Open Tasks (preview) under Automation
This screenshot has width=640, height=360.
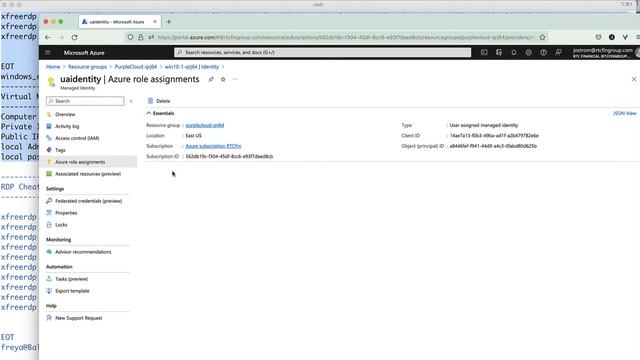click(71, 279)
